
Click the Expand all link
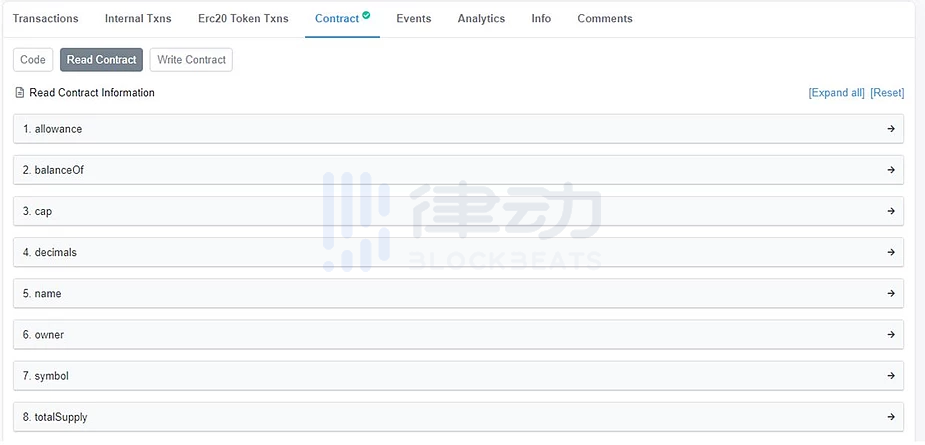836,93
